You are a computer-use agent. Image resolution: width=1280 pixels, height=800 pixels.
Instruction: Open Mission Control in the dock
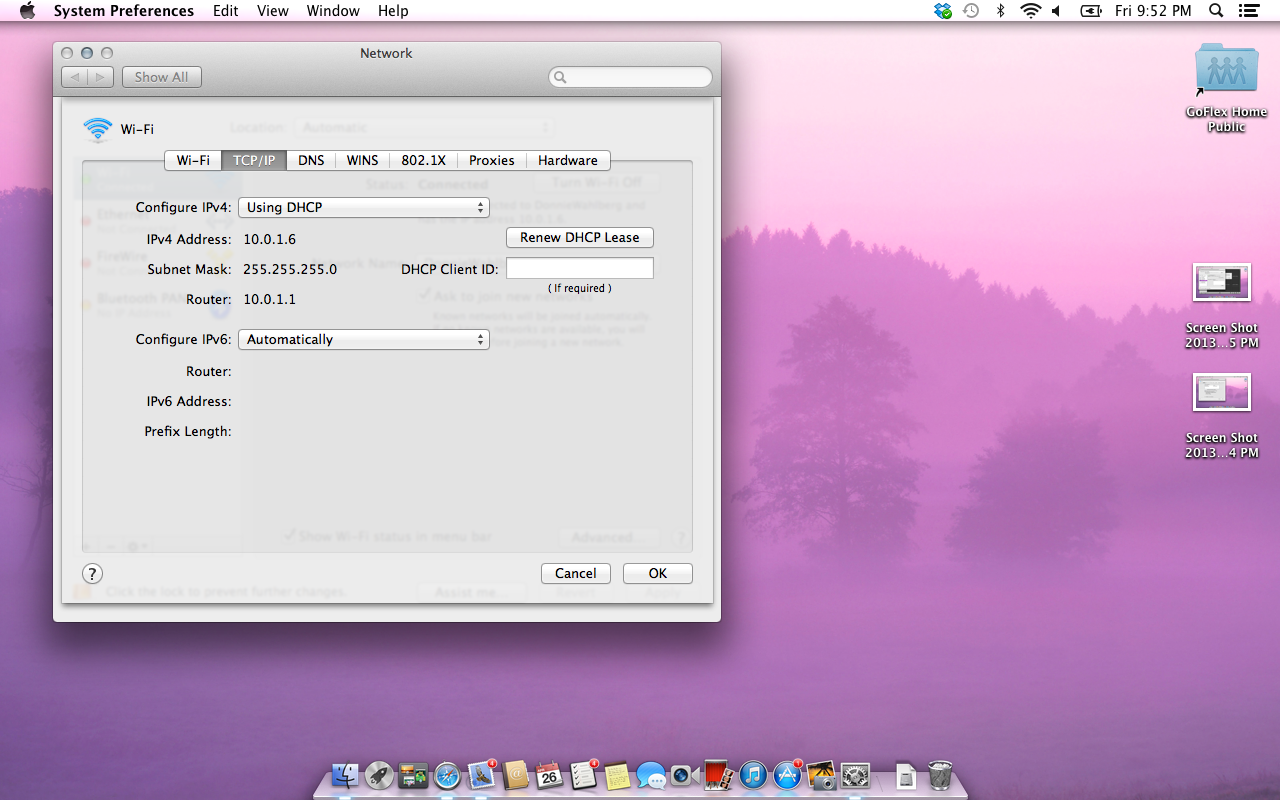(x=413, y=775)
